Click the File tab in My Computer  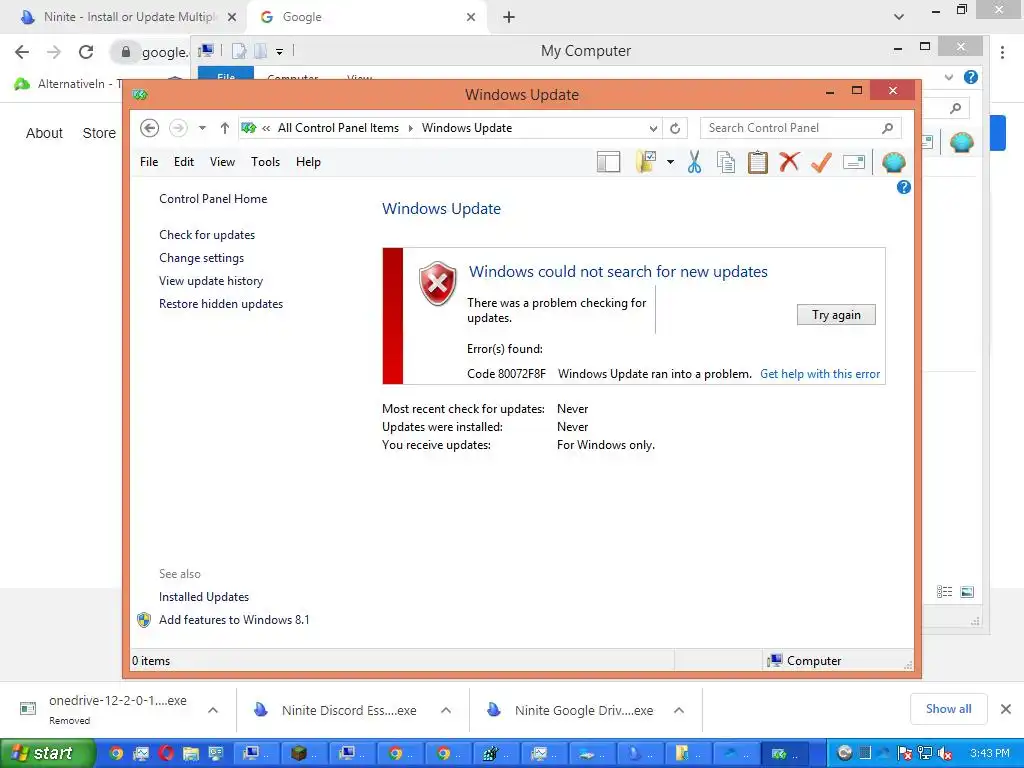pos(226,76)
